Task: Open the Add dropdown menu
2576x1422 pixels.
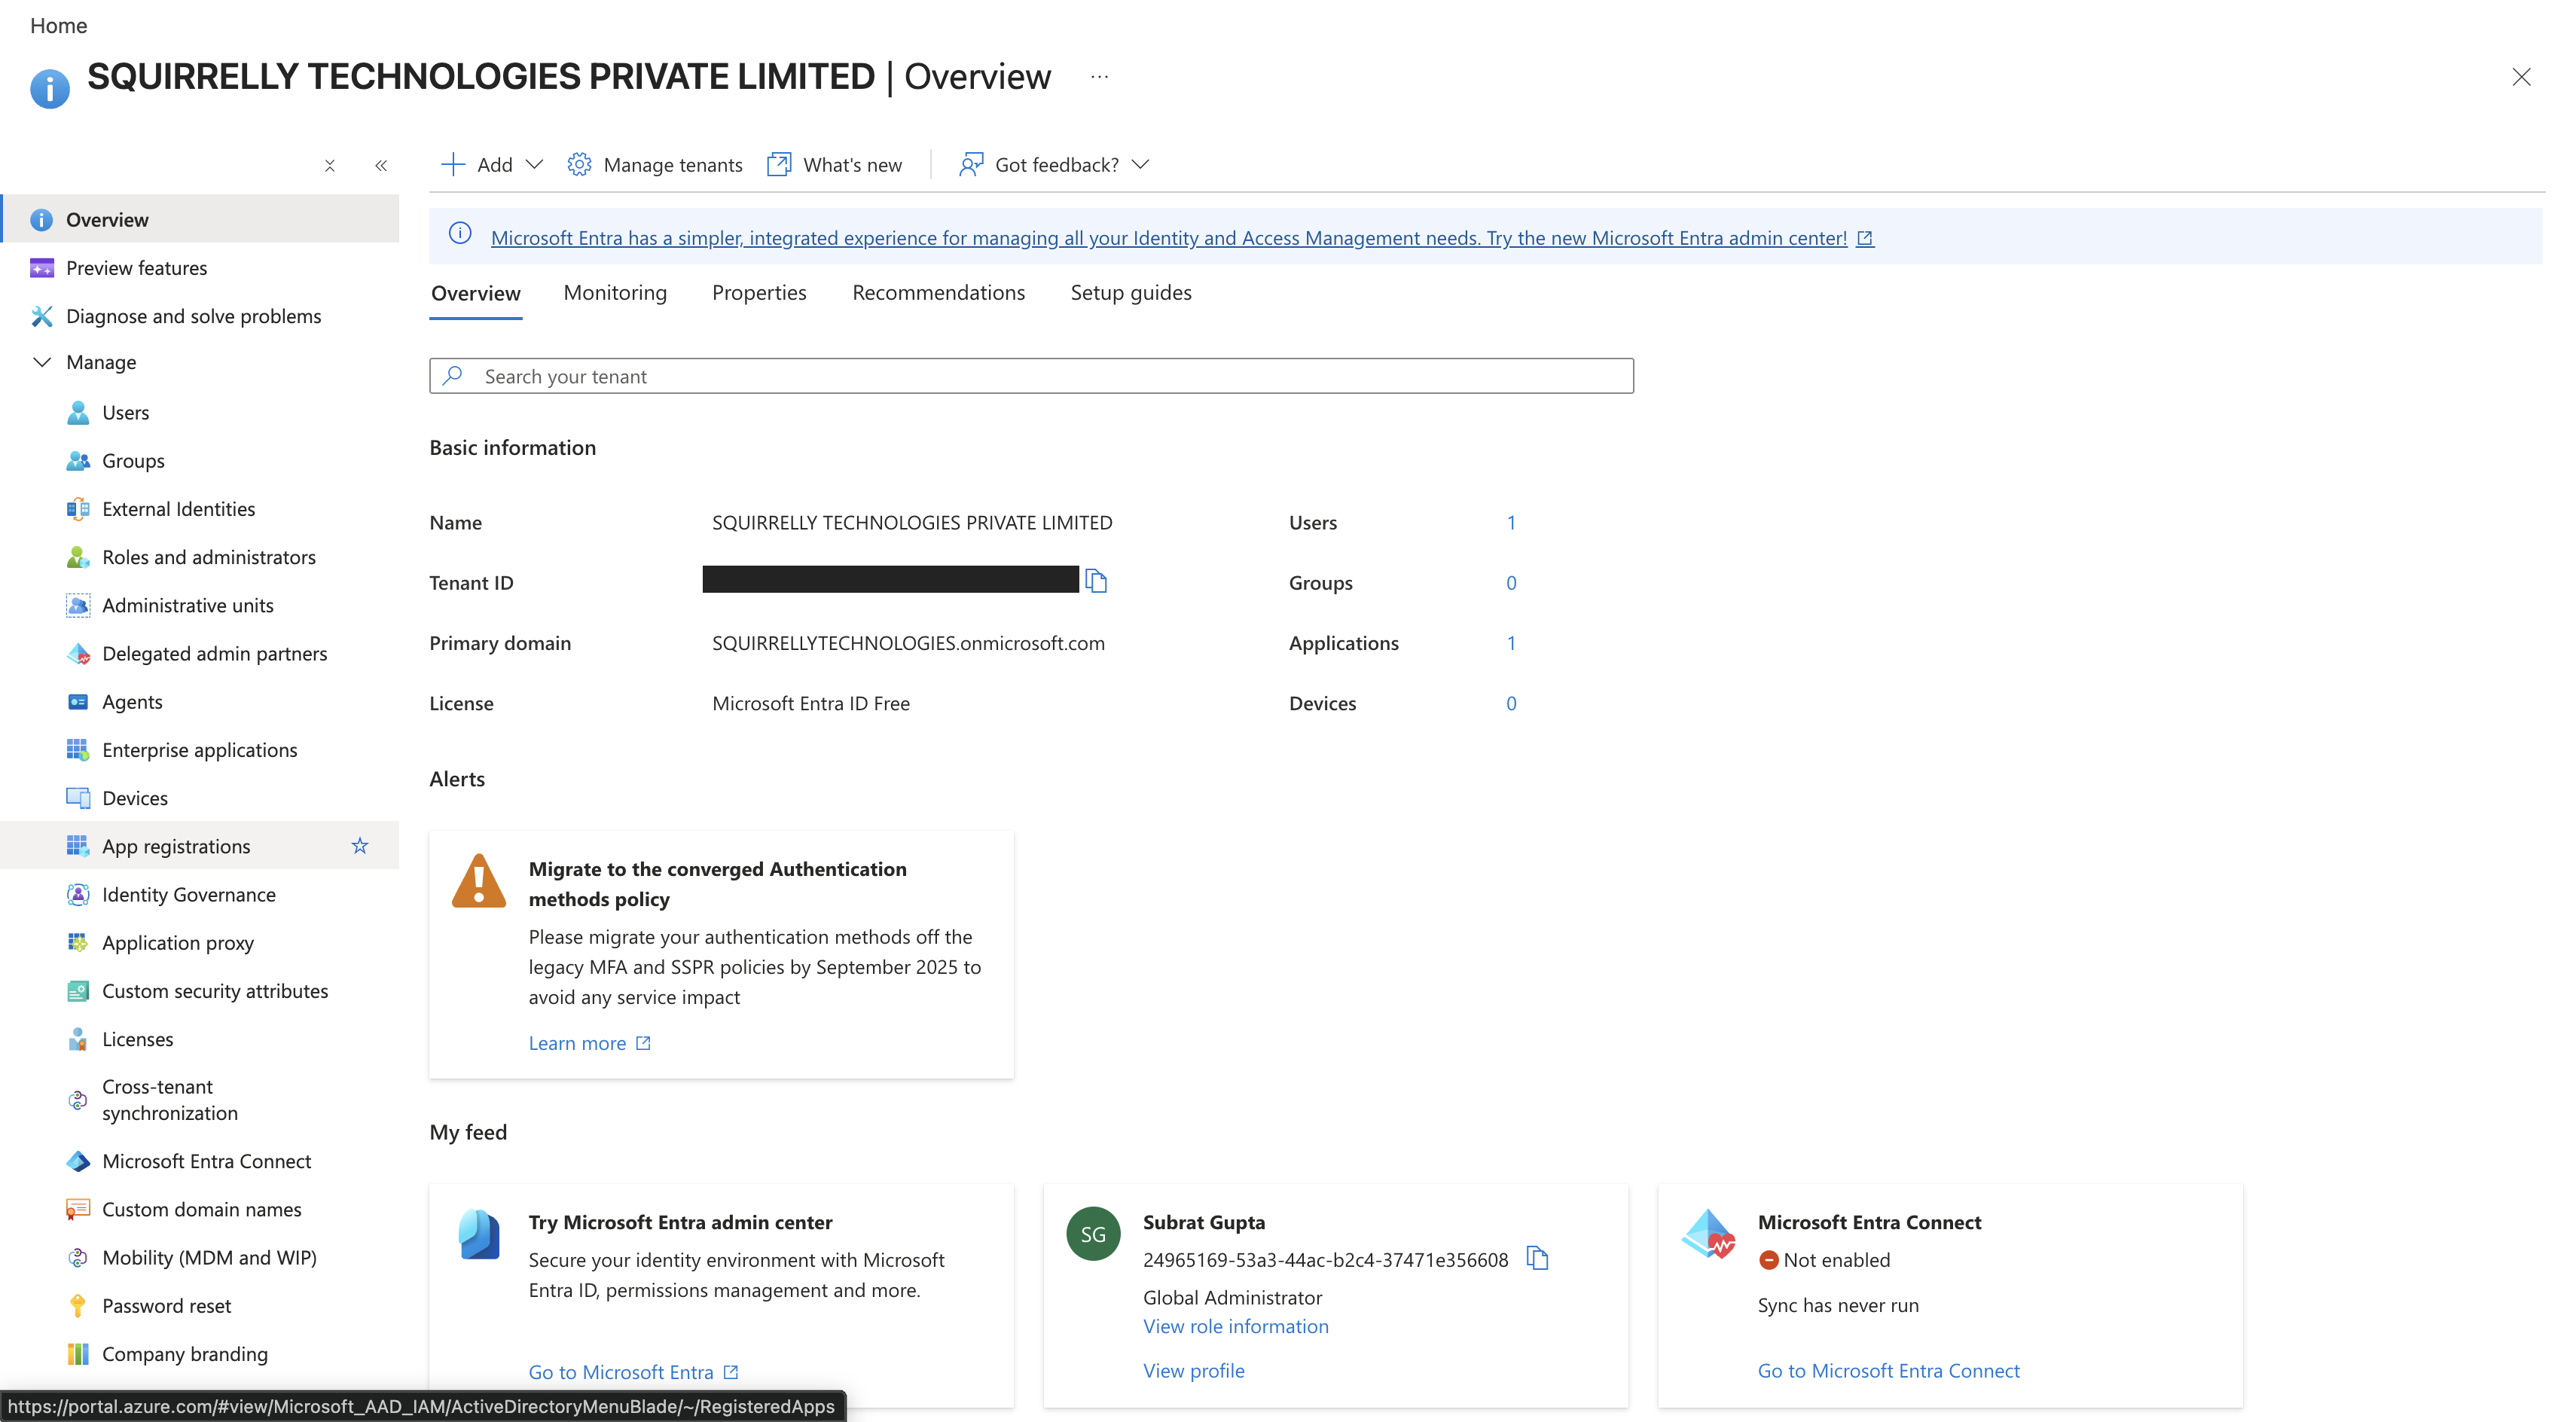Action: coord(492,164)
